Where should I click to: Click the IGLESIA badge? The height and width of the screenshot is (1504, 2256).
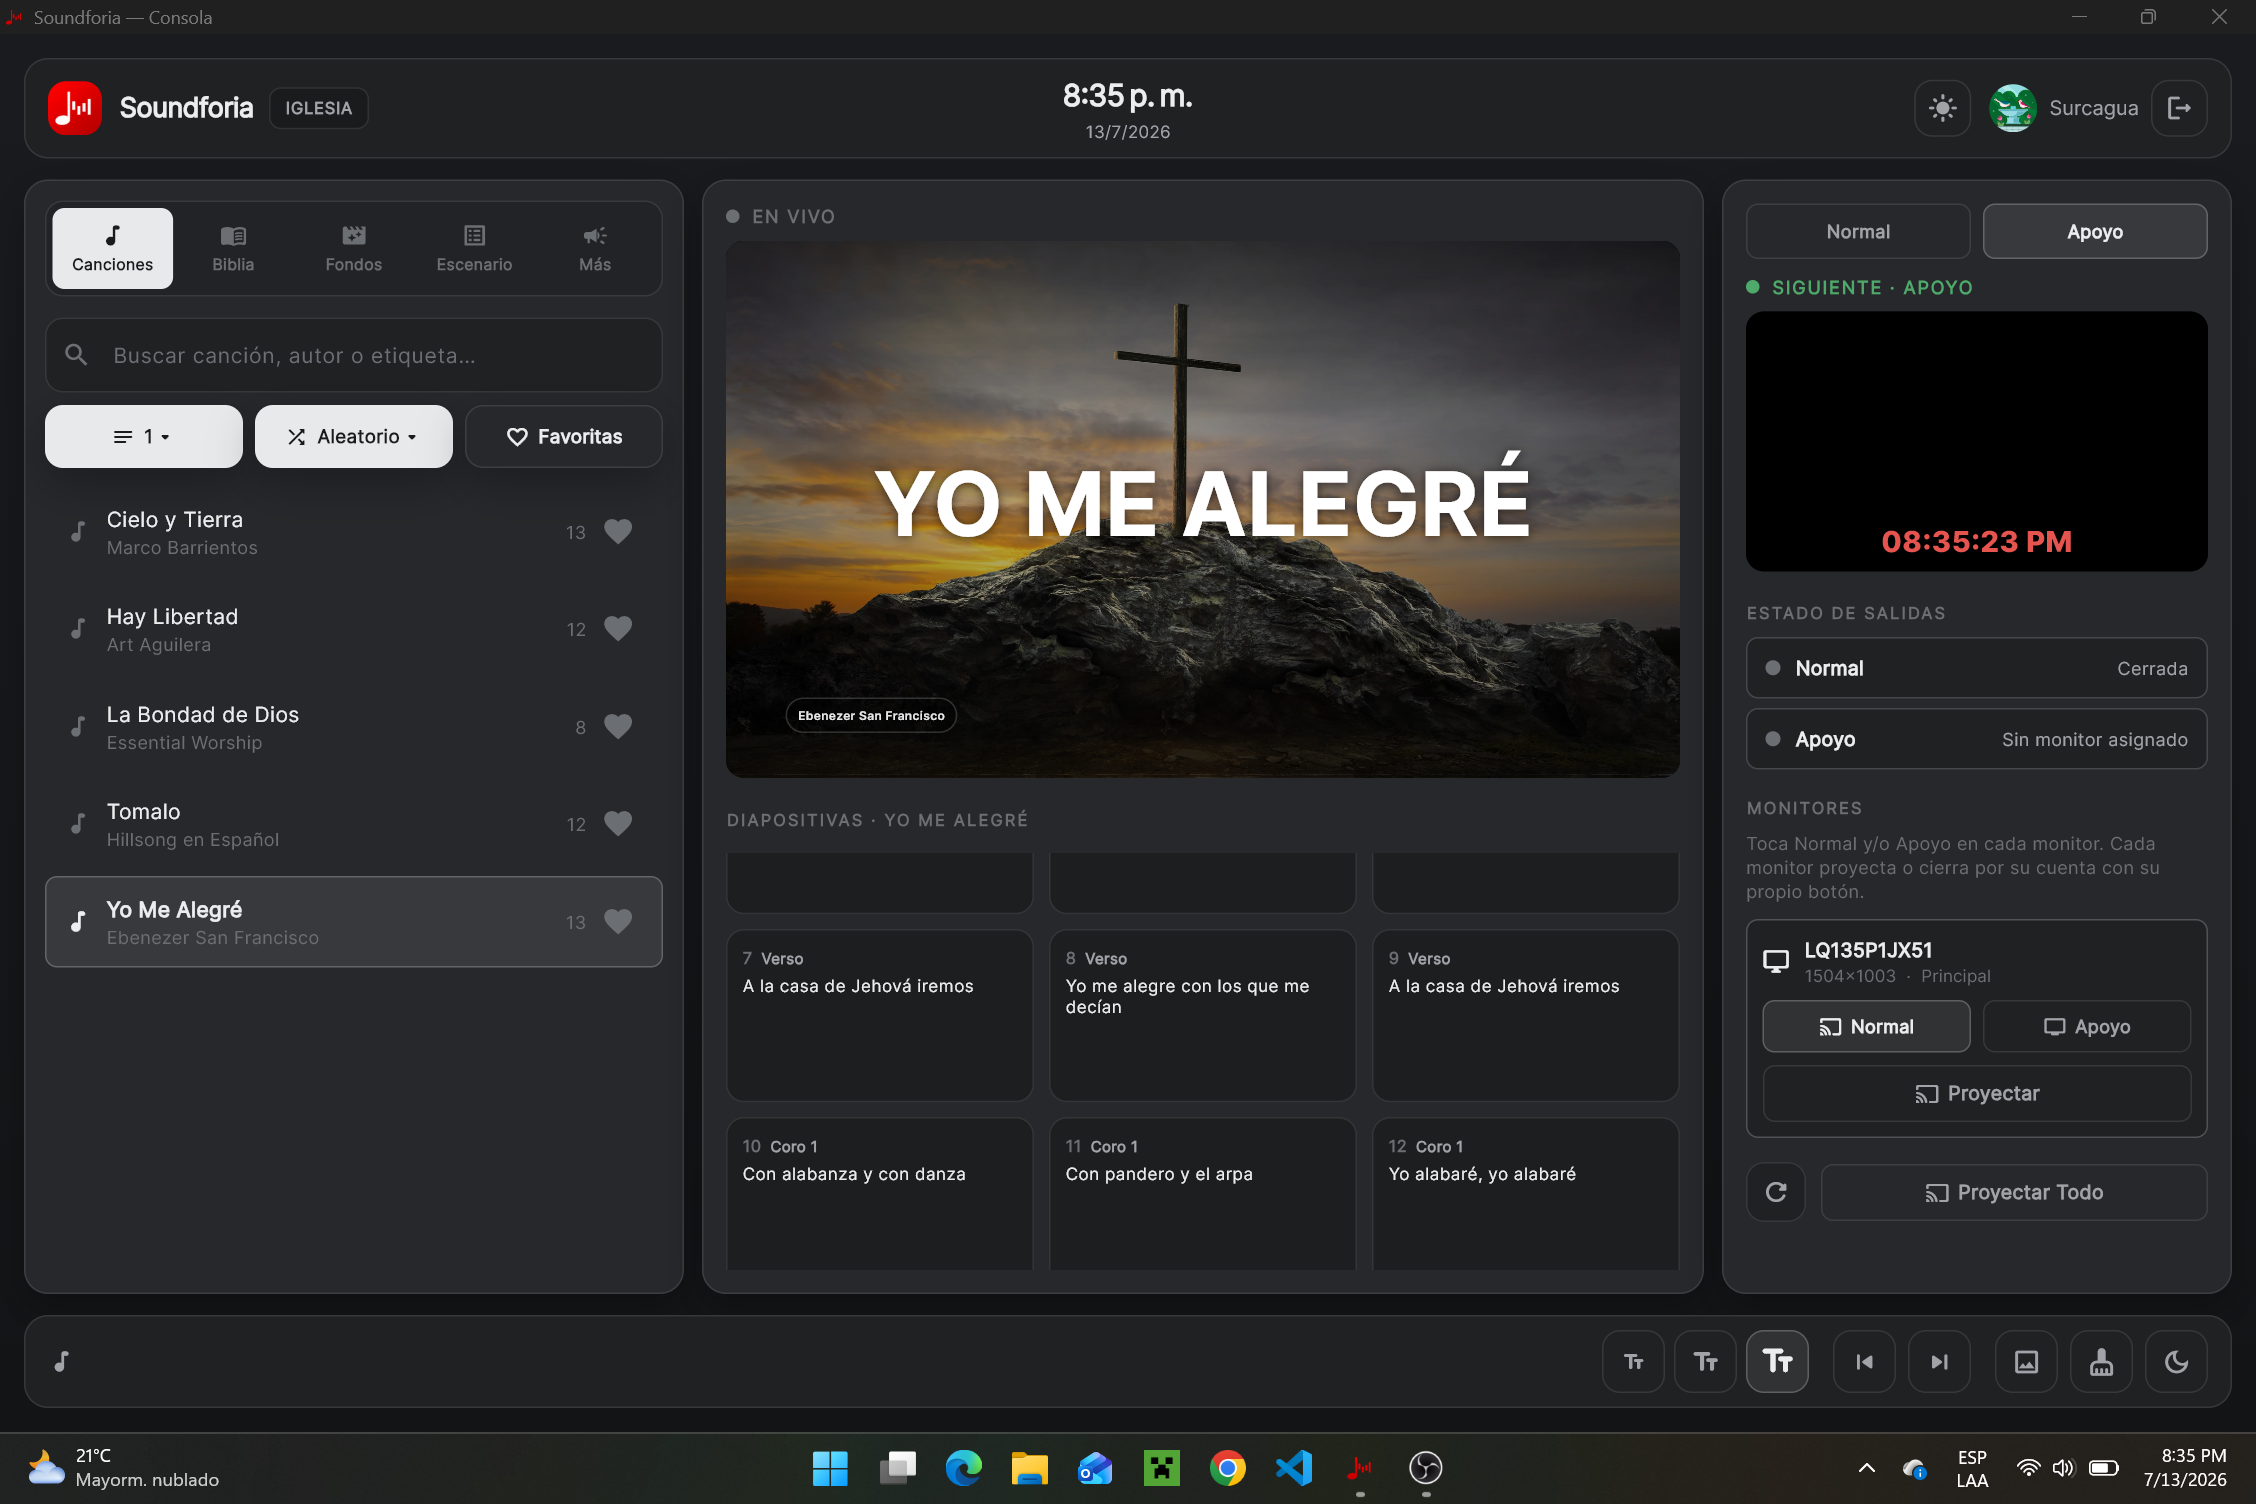(318, 108)
